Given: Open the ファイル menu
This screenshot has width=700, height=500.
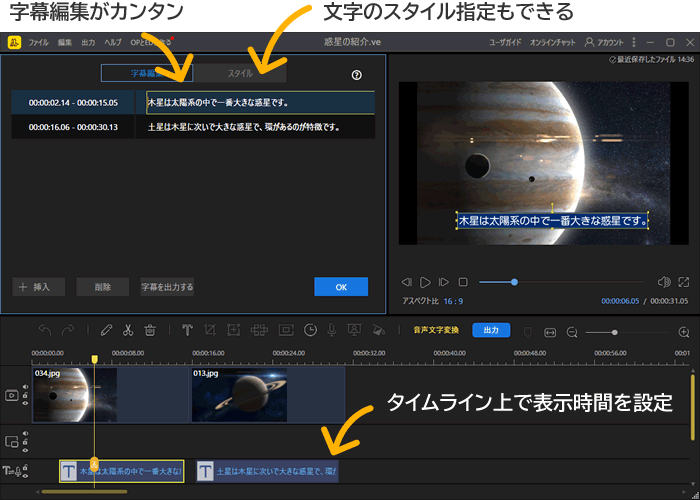Looking at the screenshot, I should pos(38,43).
